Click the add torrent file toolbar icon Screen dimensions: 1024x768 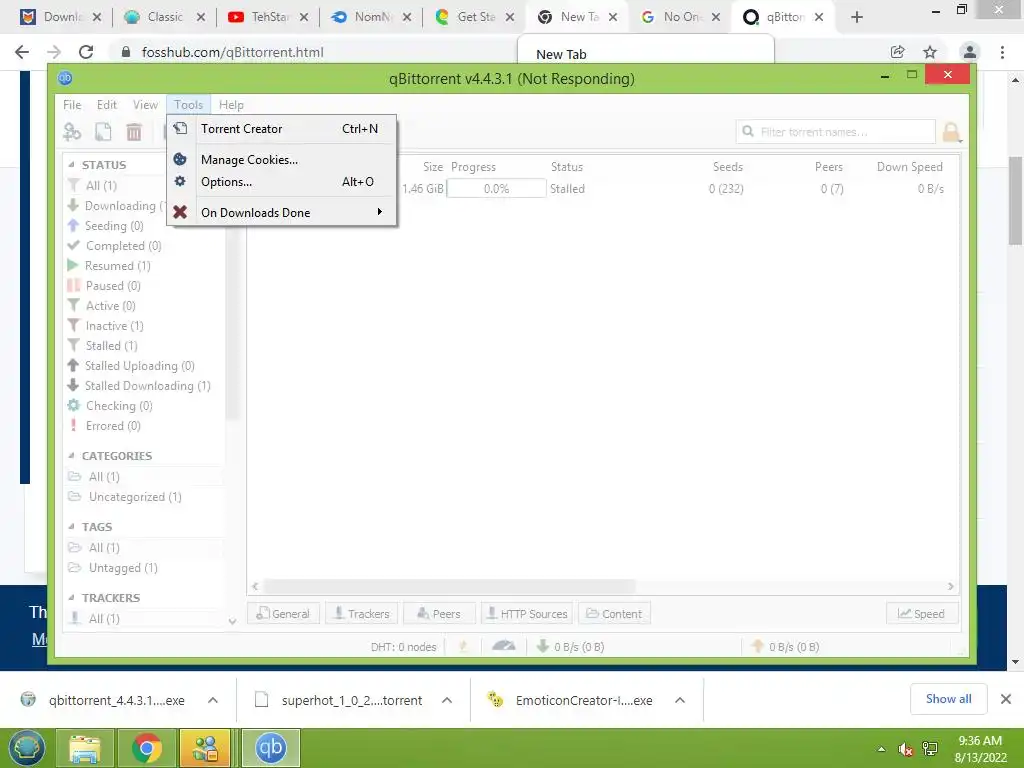pos(103,132)
